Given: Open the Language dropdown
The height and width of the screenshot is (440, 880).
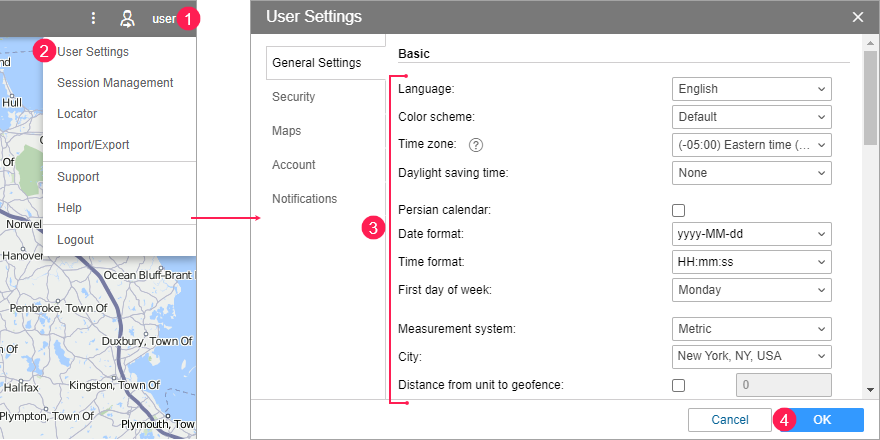Looking at the screenshot, I should [x=751, y=89].
